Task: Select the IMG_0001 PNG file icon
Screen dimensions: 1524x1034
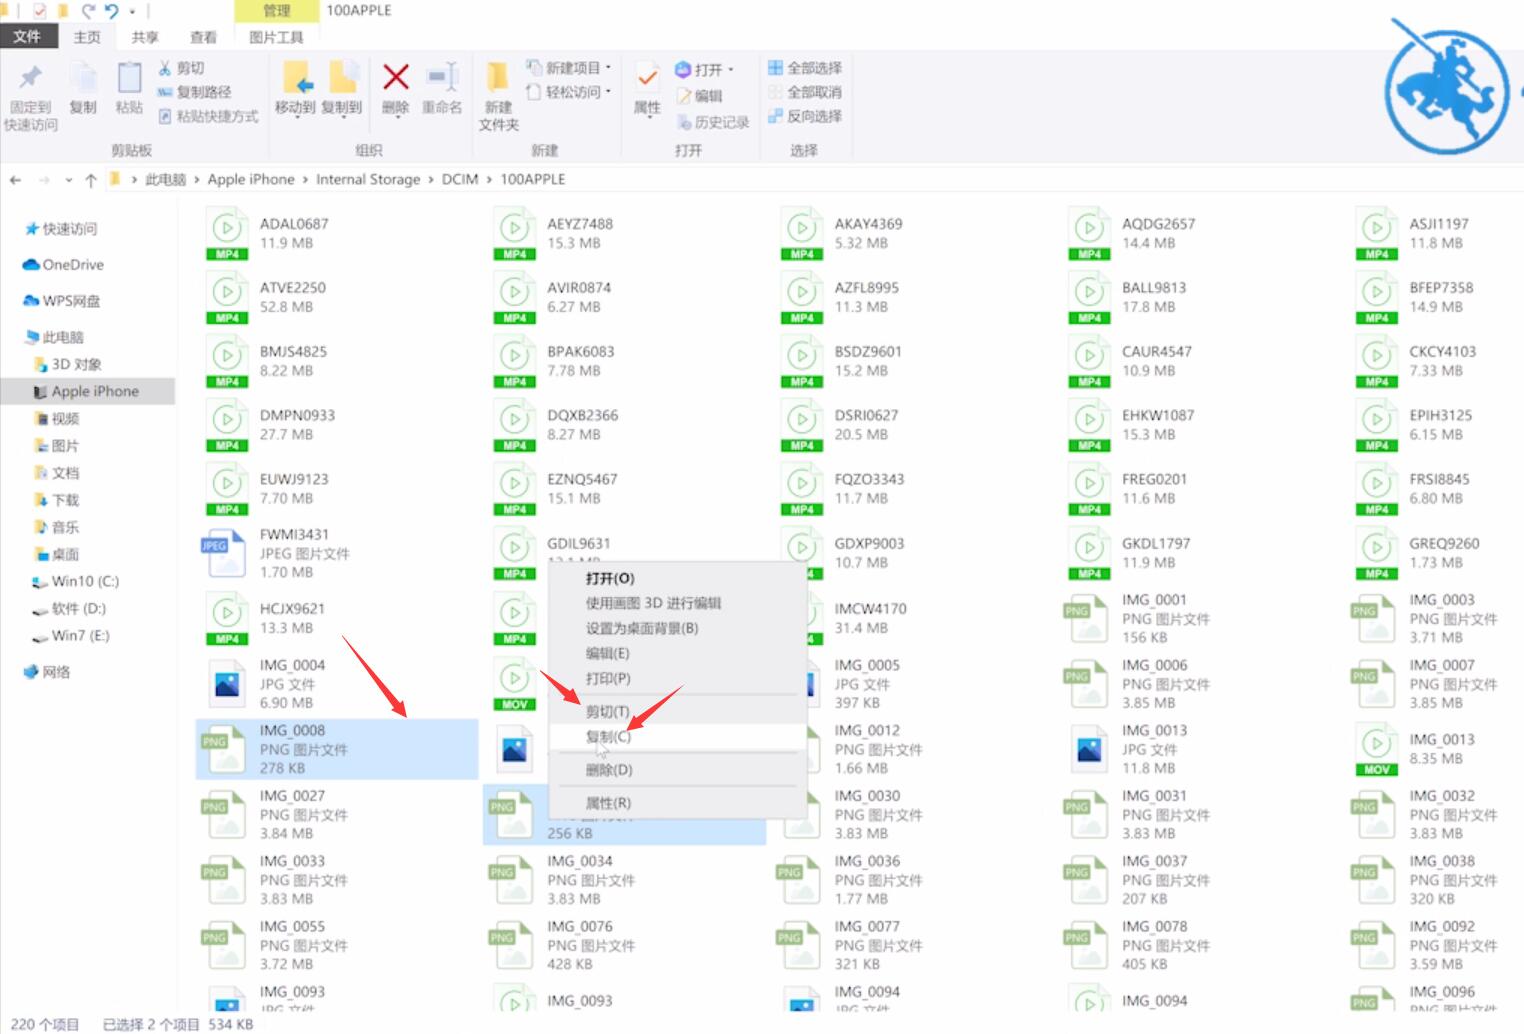Action: pyautogui.click(x=1085, y=618)
